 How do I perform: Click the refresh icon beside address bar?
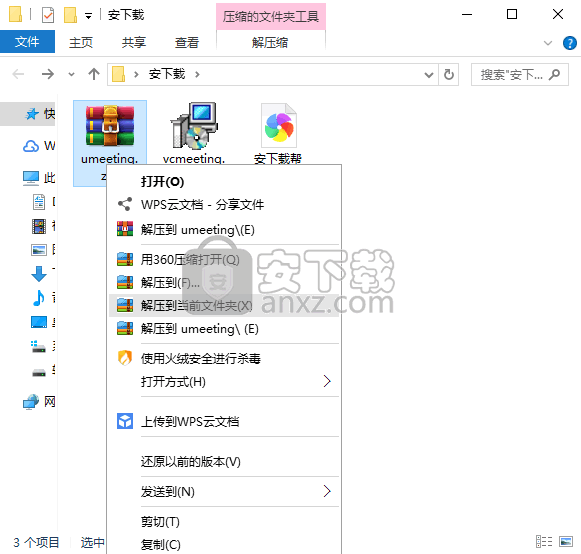[x=449, y=74]
